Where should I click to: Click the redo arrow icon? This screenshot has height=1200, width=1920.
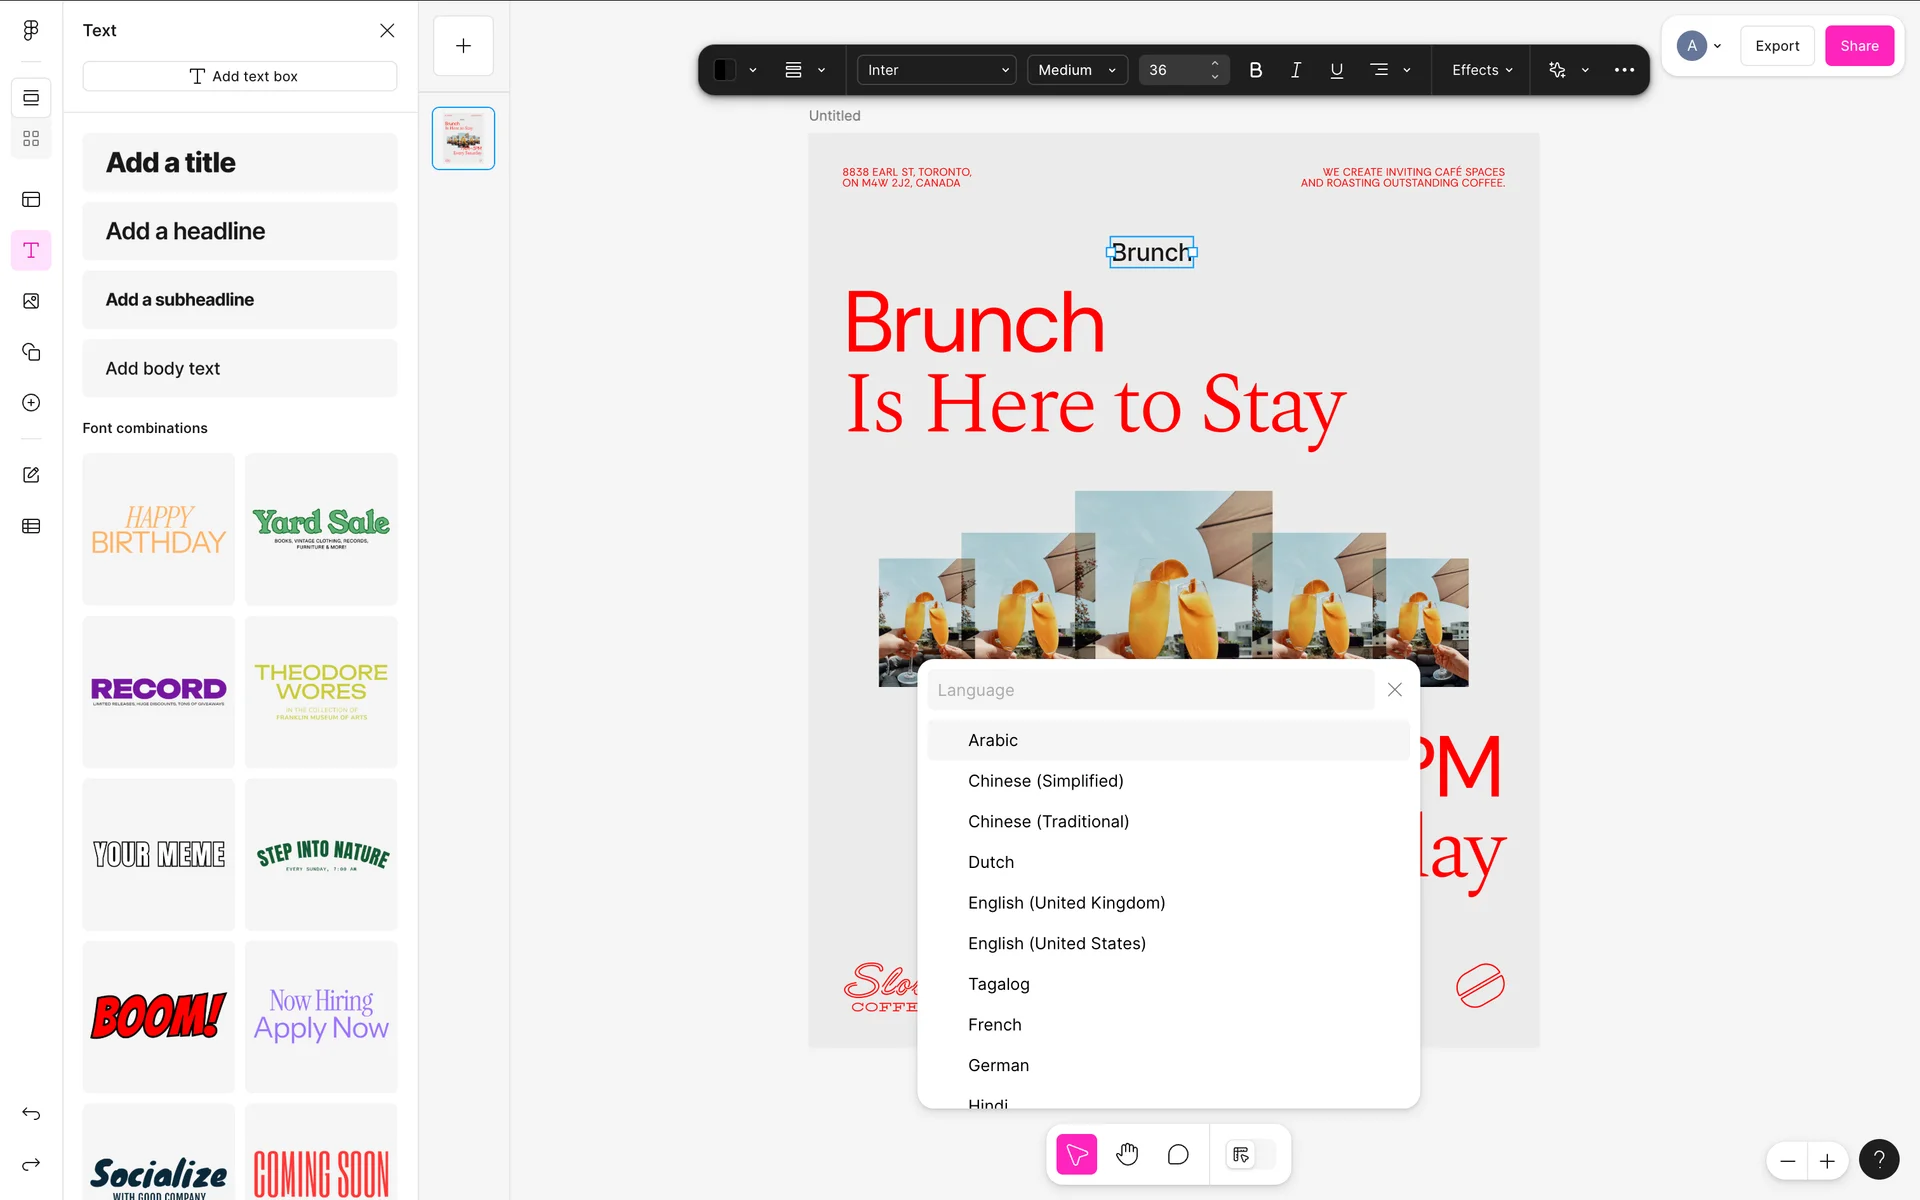pos(31,1164)
